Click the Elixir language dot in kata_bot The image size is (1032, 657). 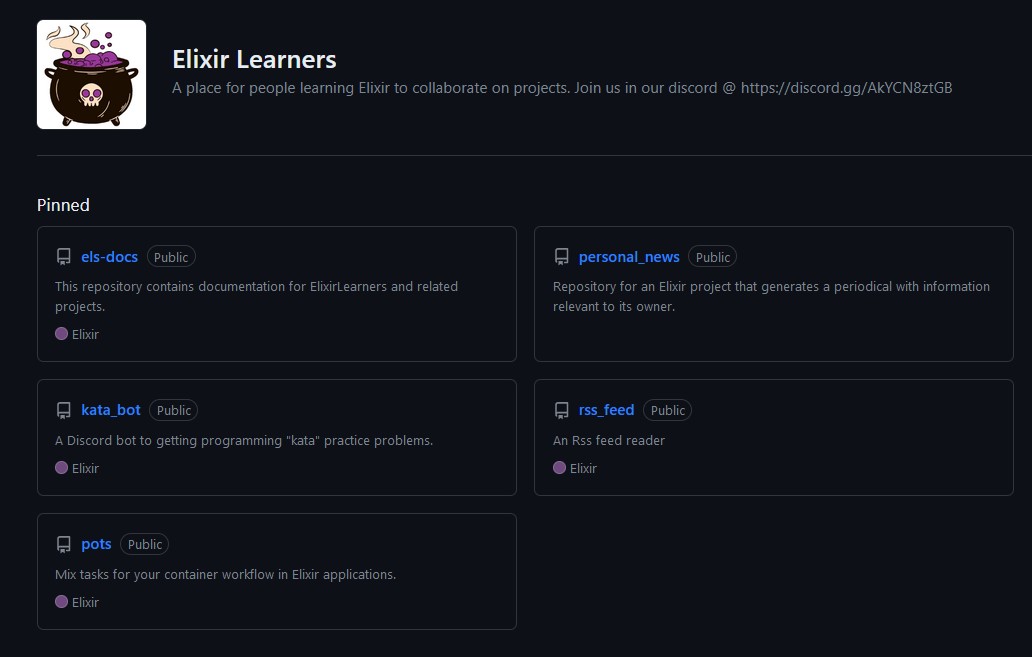[61, 467]
